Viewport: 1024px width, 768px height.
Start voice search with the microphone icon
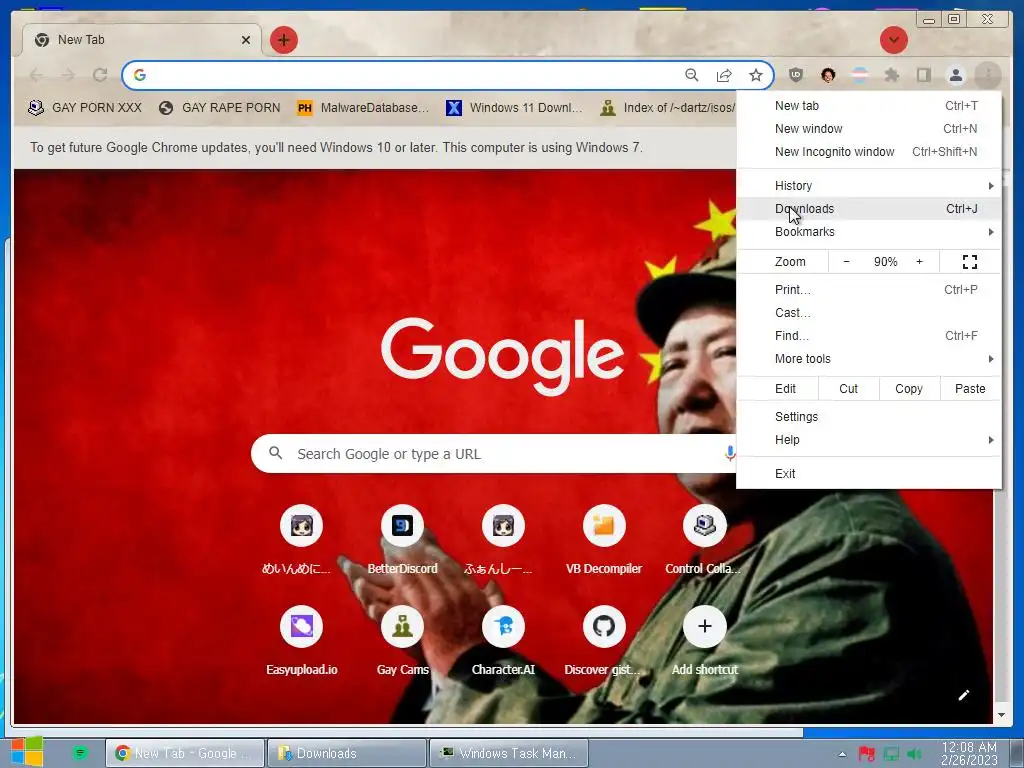(730, 453)
